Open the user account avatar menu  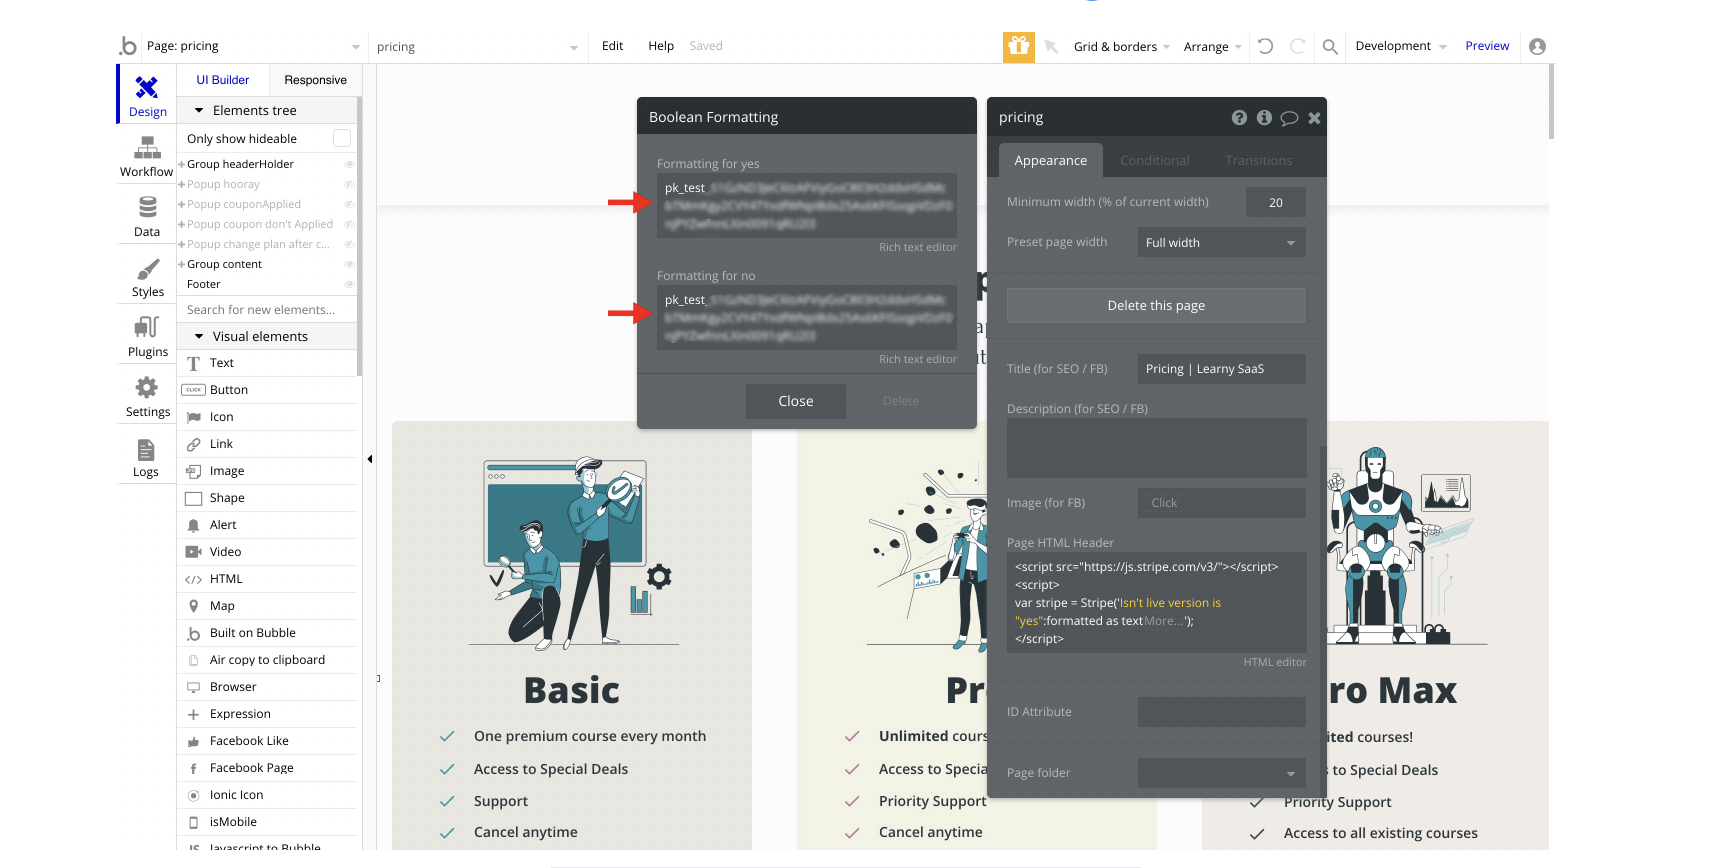pyautogui.click(x=1538, y=46)
